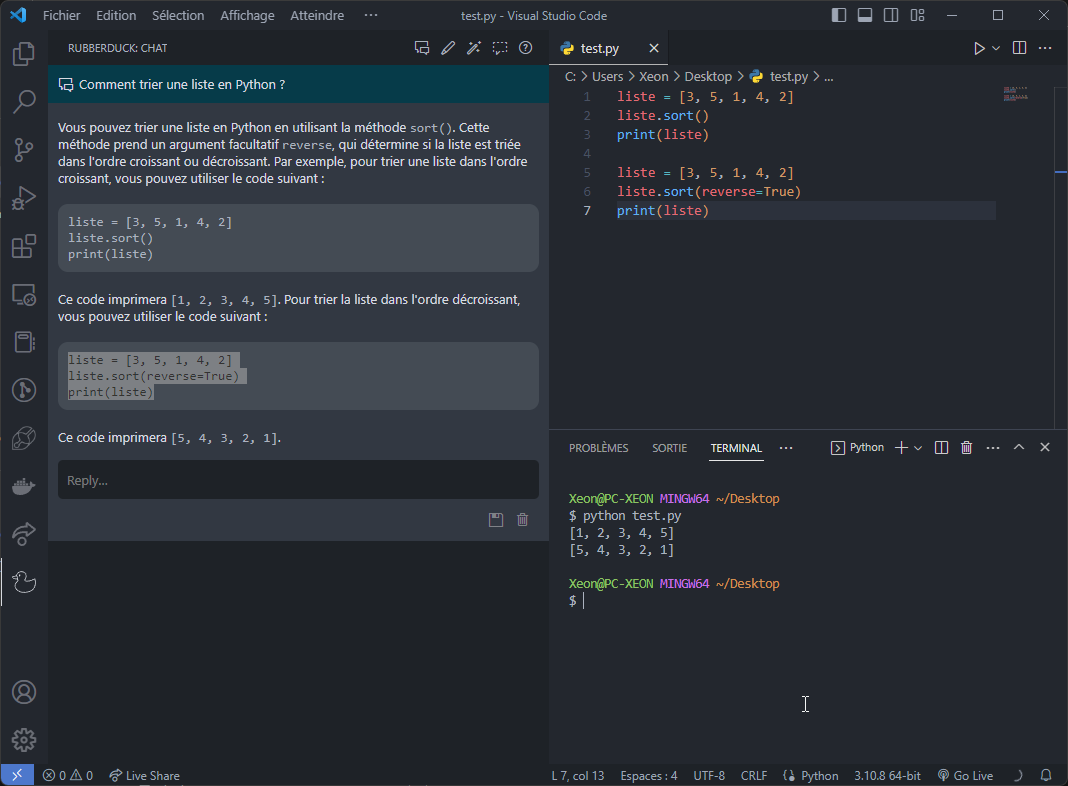Open the Search view in activity bar
1068x786 pixels.
point(24,101)
